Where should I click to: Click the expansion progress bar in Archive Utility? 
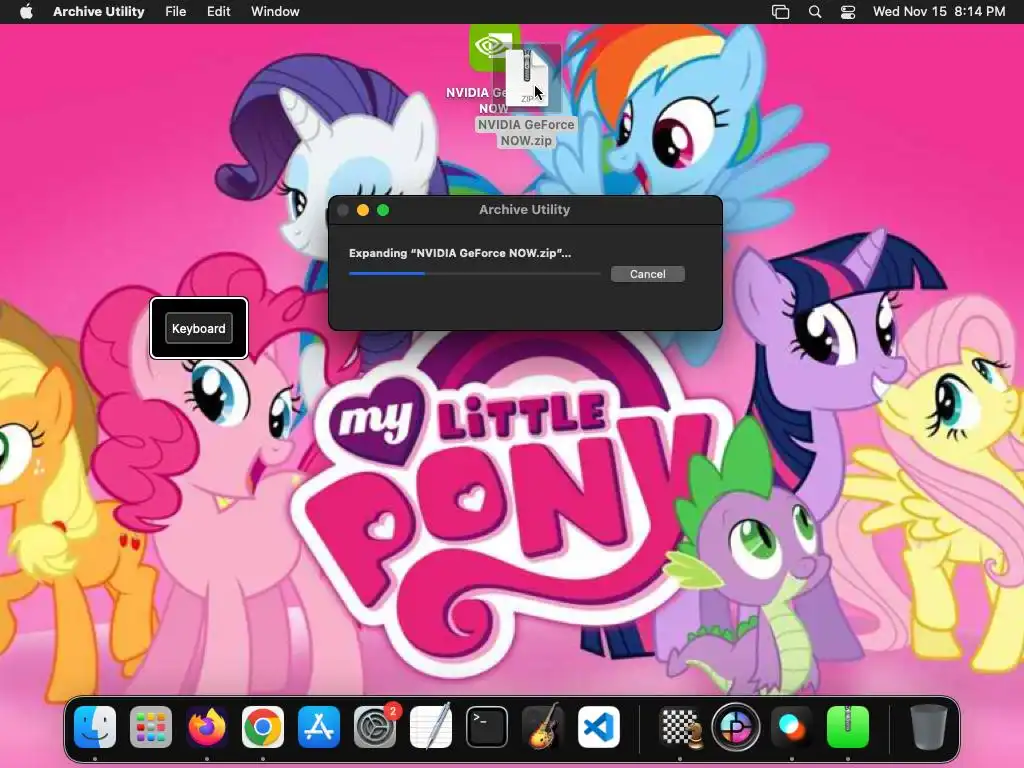[474, 274]
